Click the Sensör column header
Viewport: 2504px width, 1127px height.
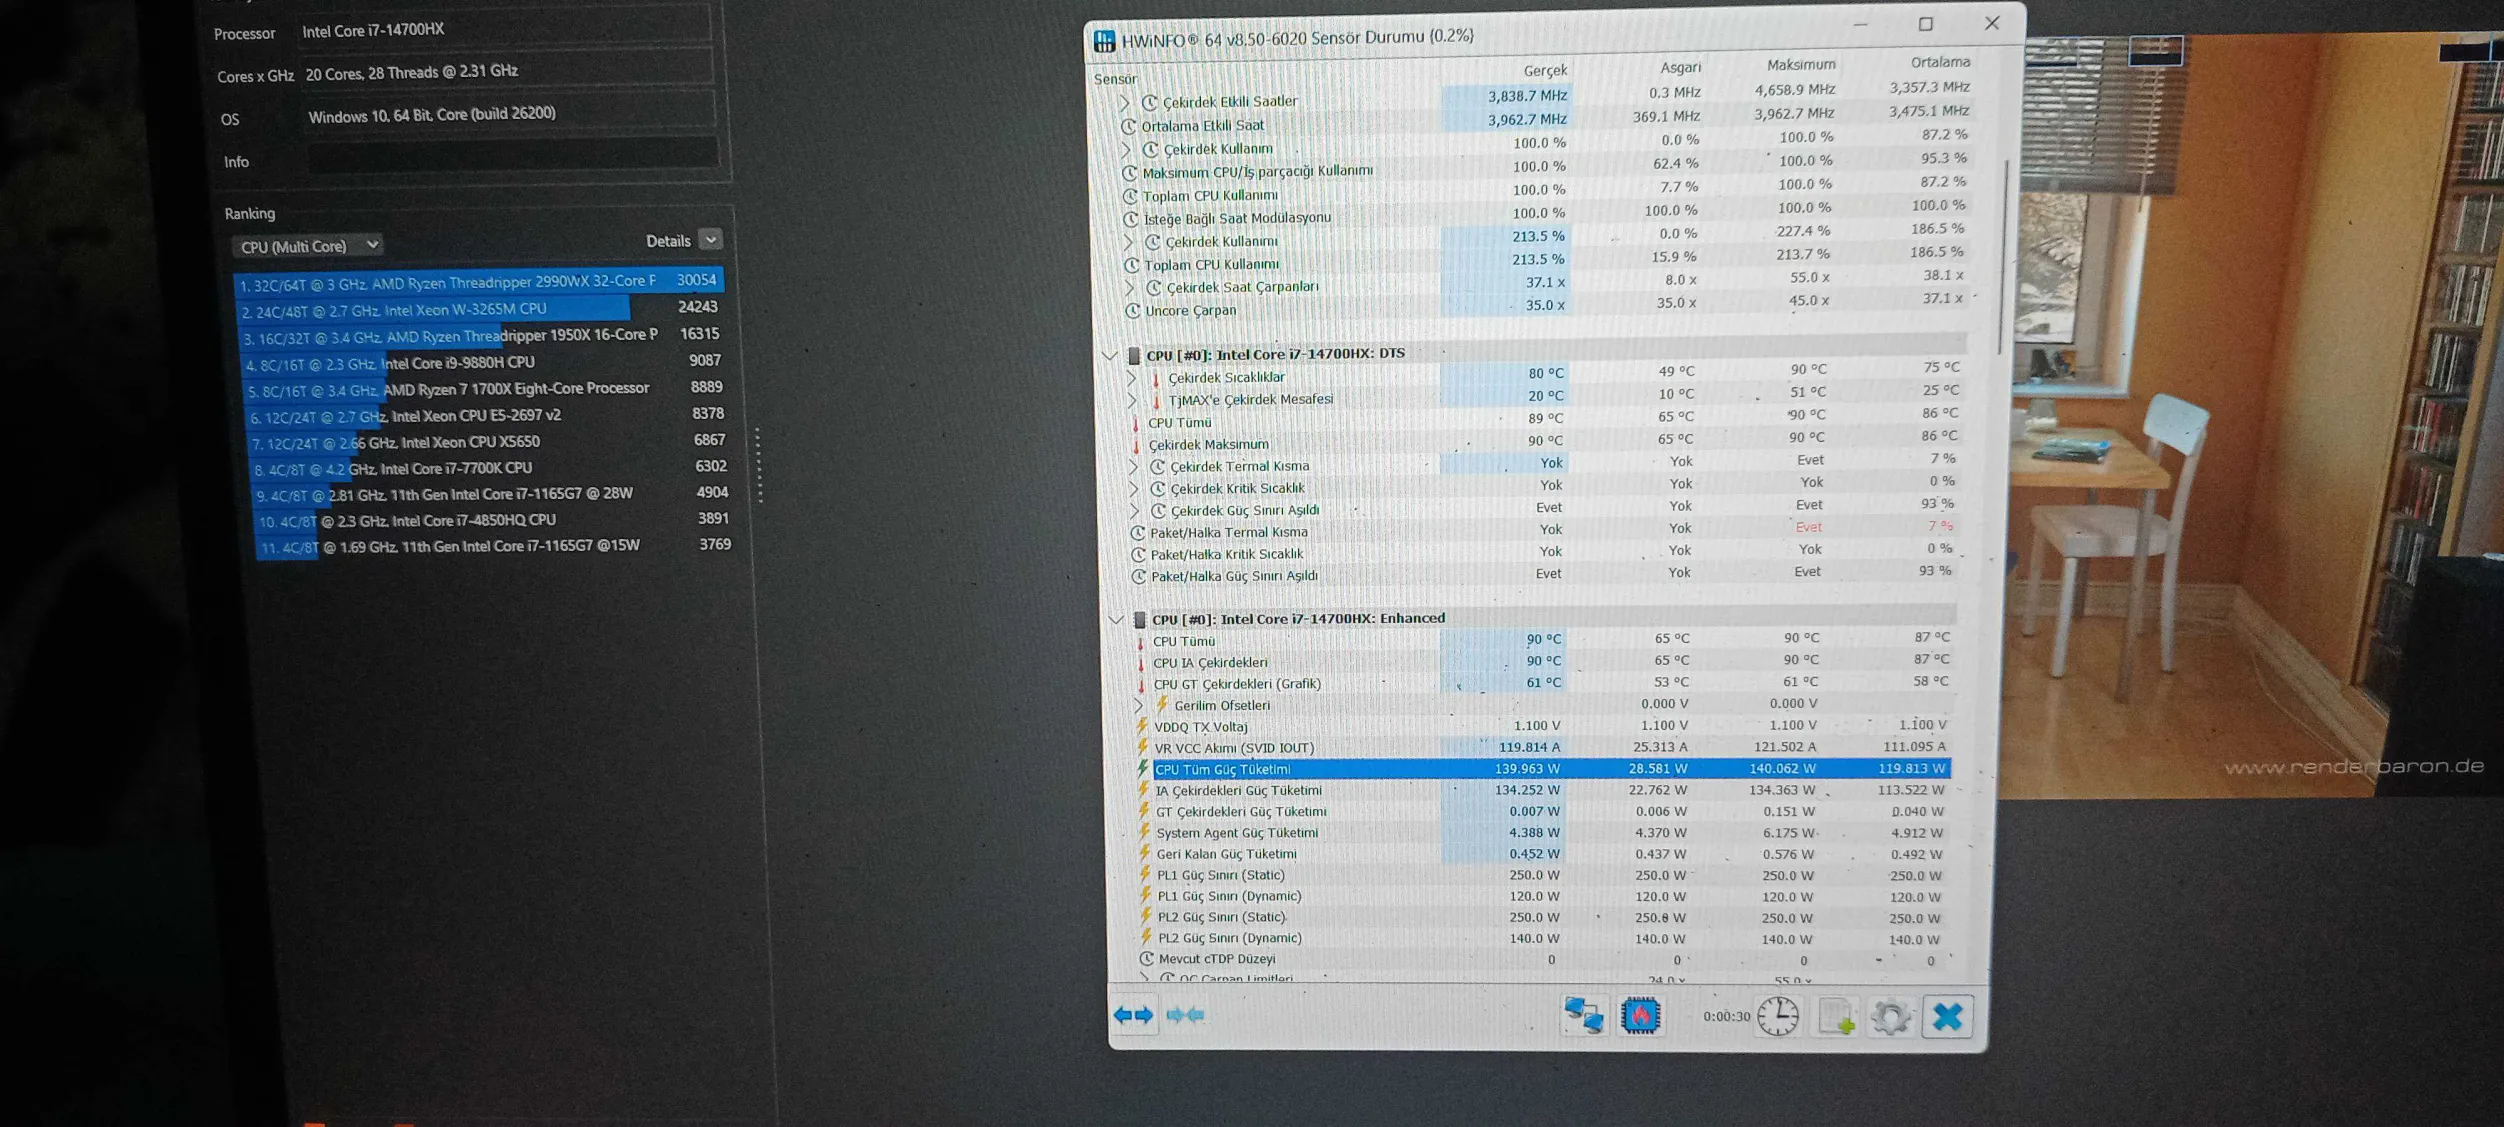1115,79
